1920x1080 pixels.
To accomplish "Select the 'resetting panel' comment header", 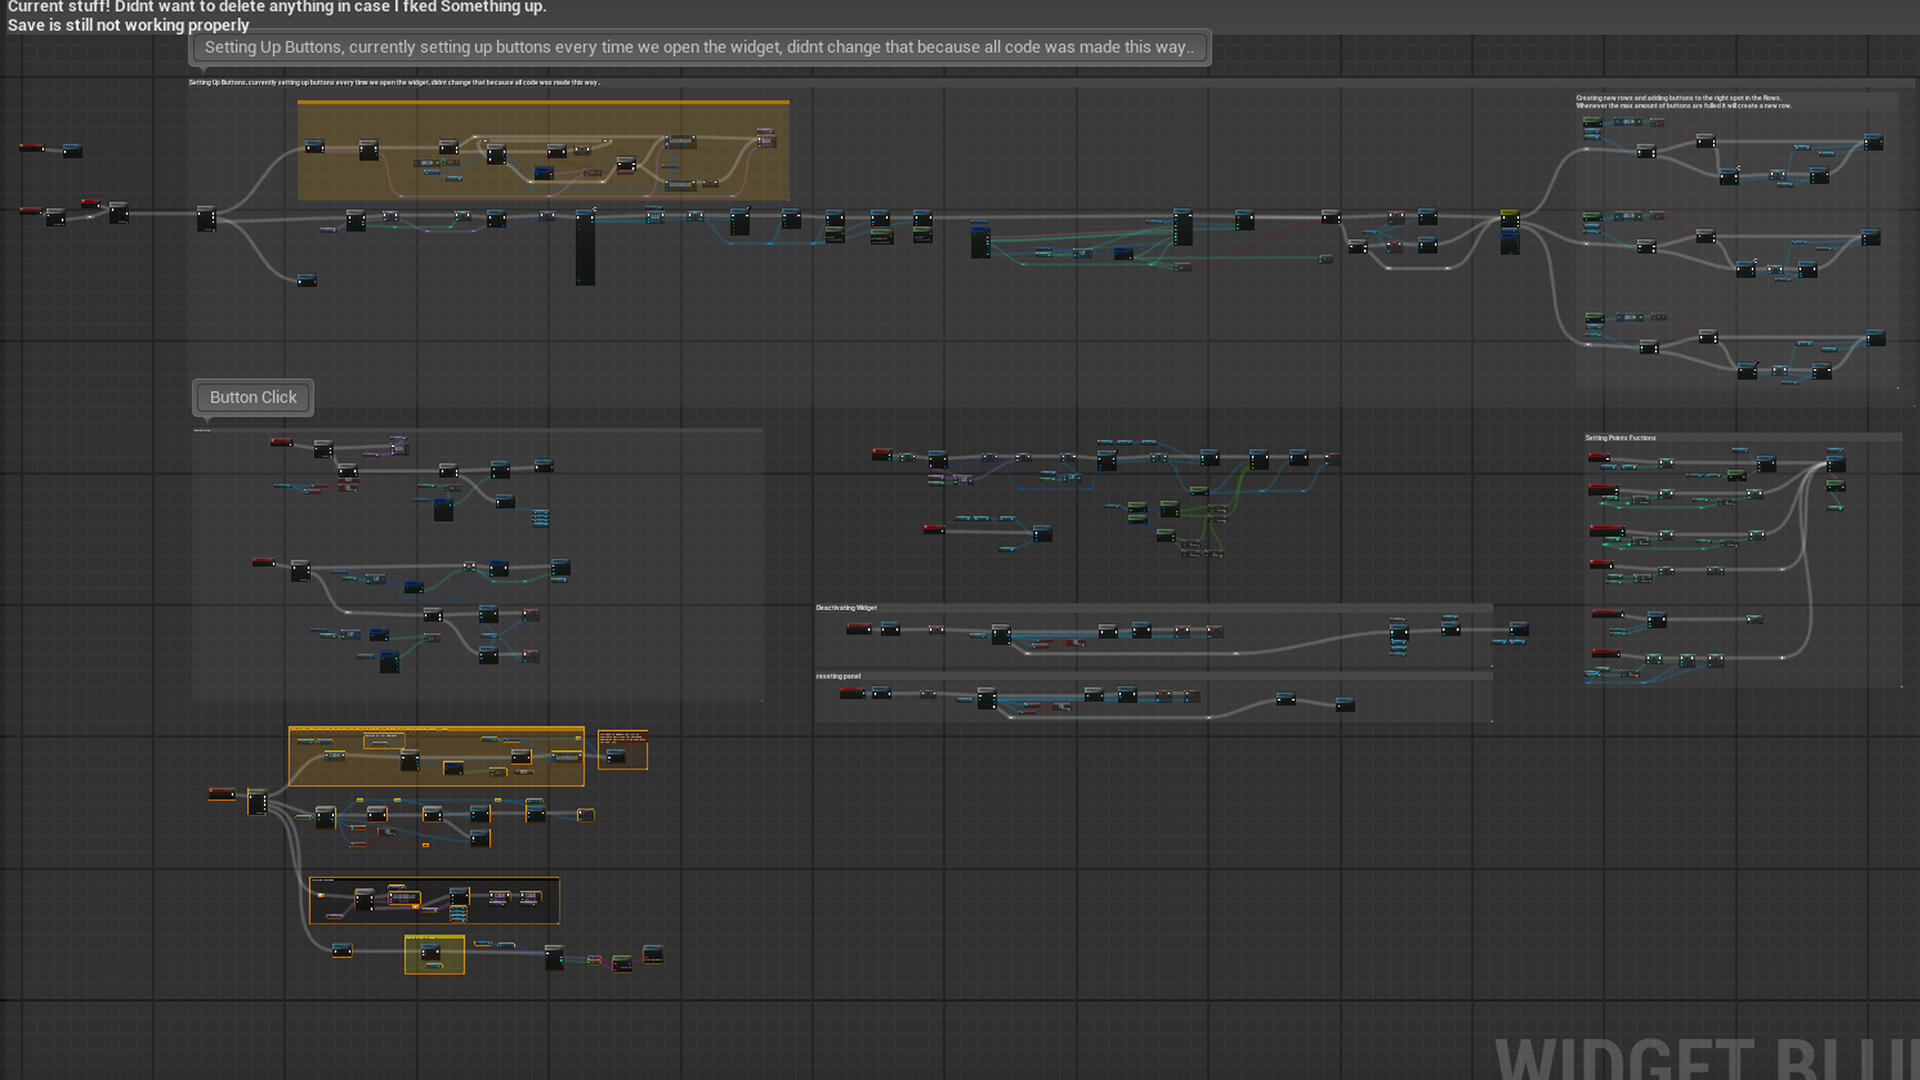I will coord(838,676).
